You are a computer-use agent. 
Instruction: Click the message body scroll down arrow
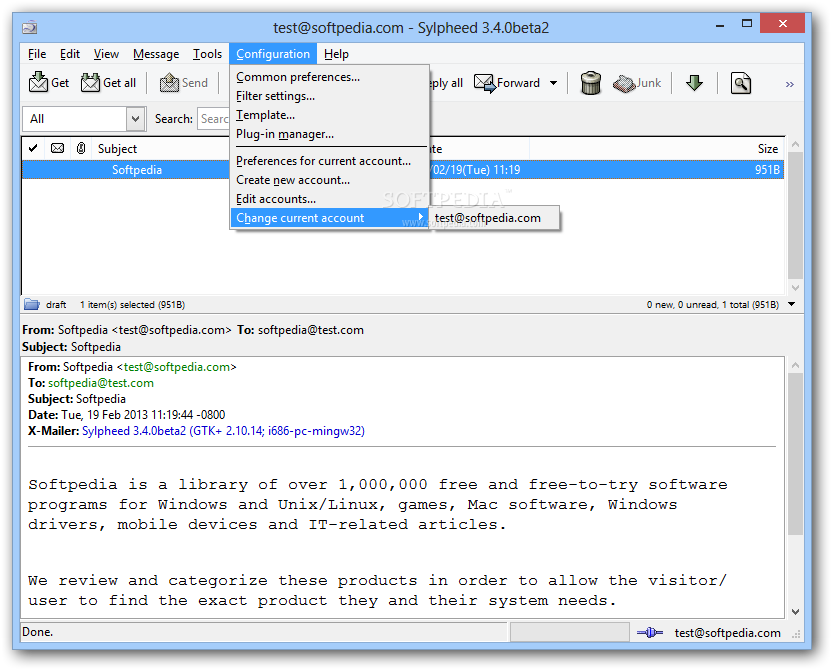[795, 612]
